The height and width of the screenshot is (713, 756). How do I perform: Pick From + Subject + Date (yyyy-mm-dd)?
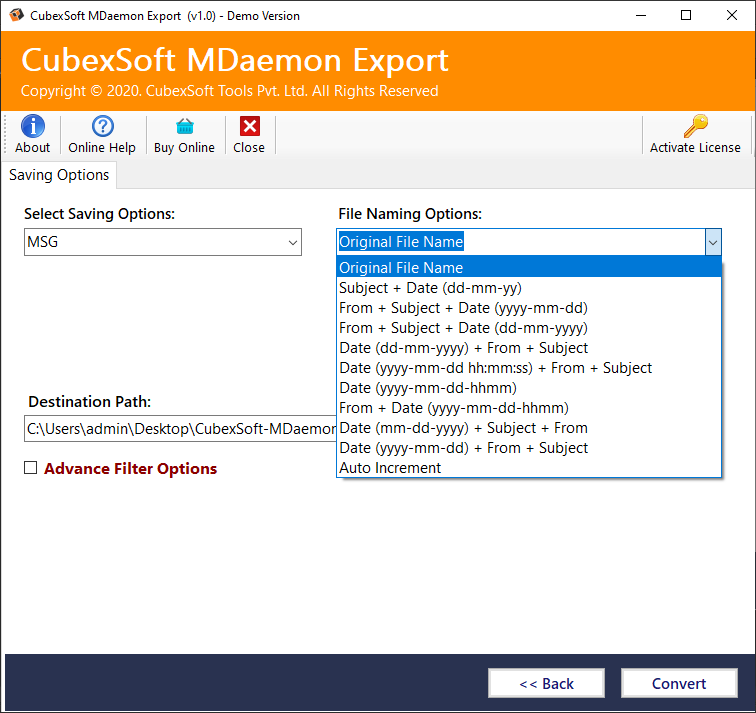(x=463, y=308)
